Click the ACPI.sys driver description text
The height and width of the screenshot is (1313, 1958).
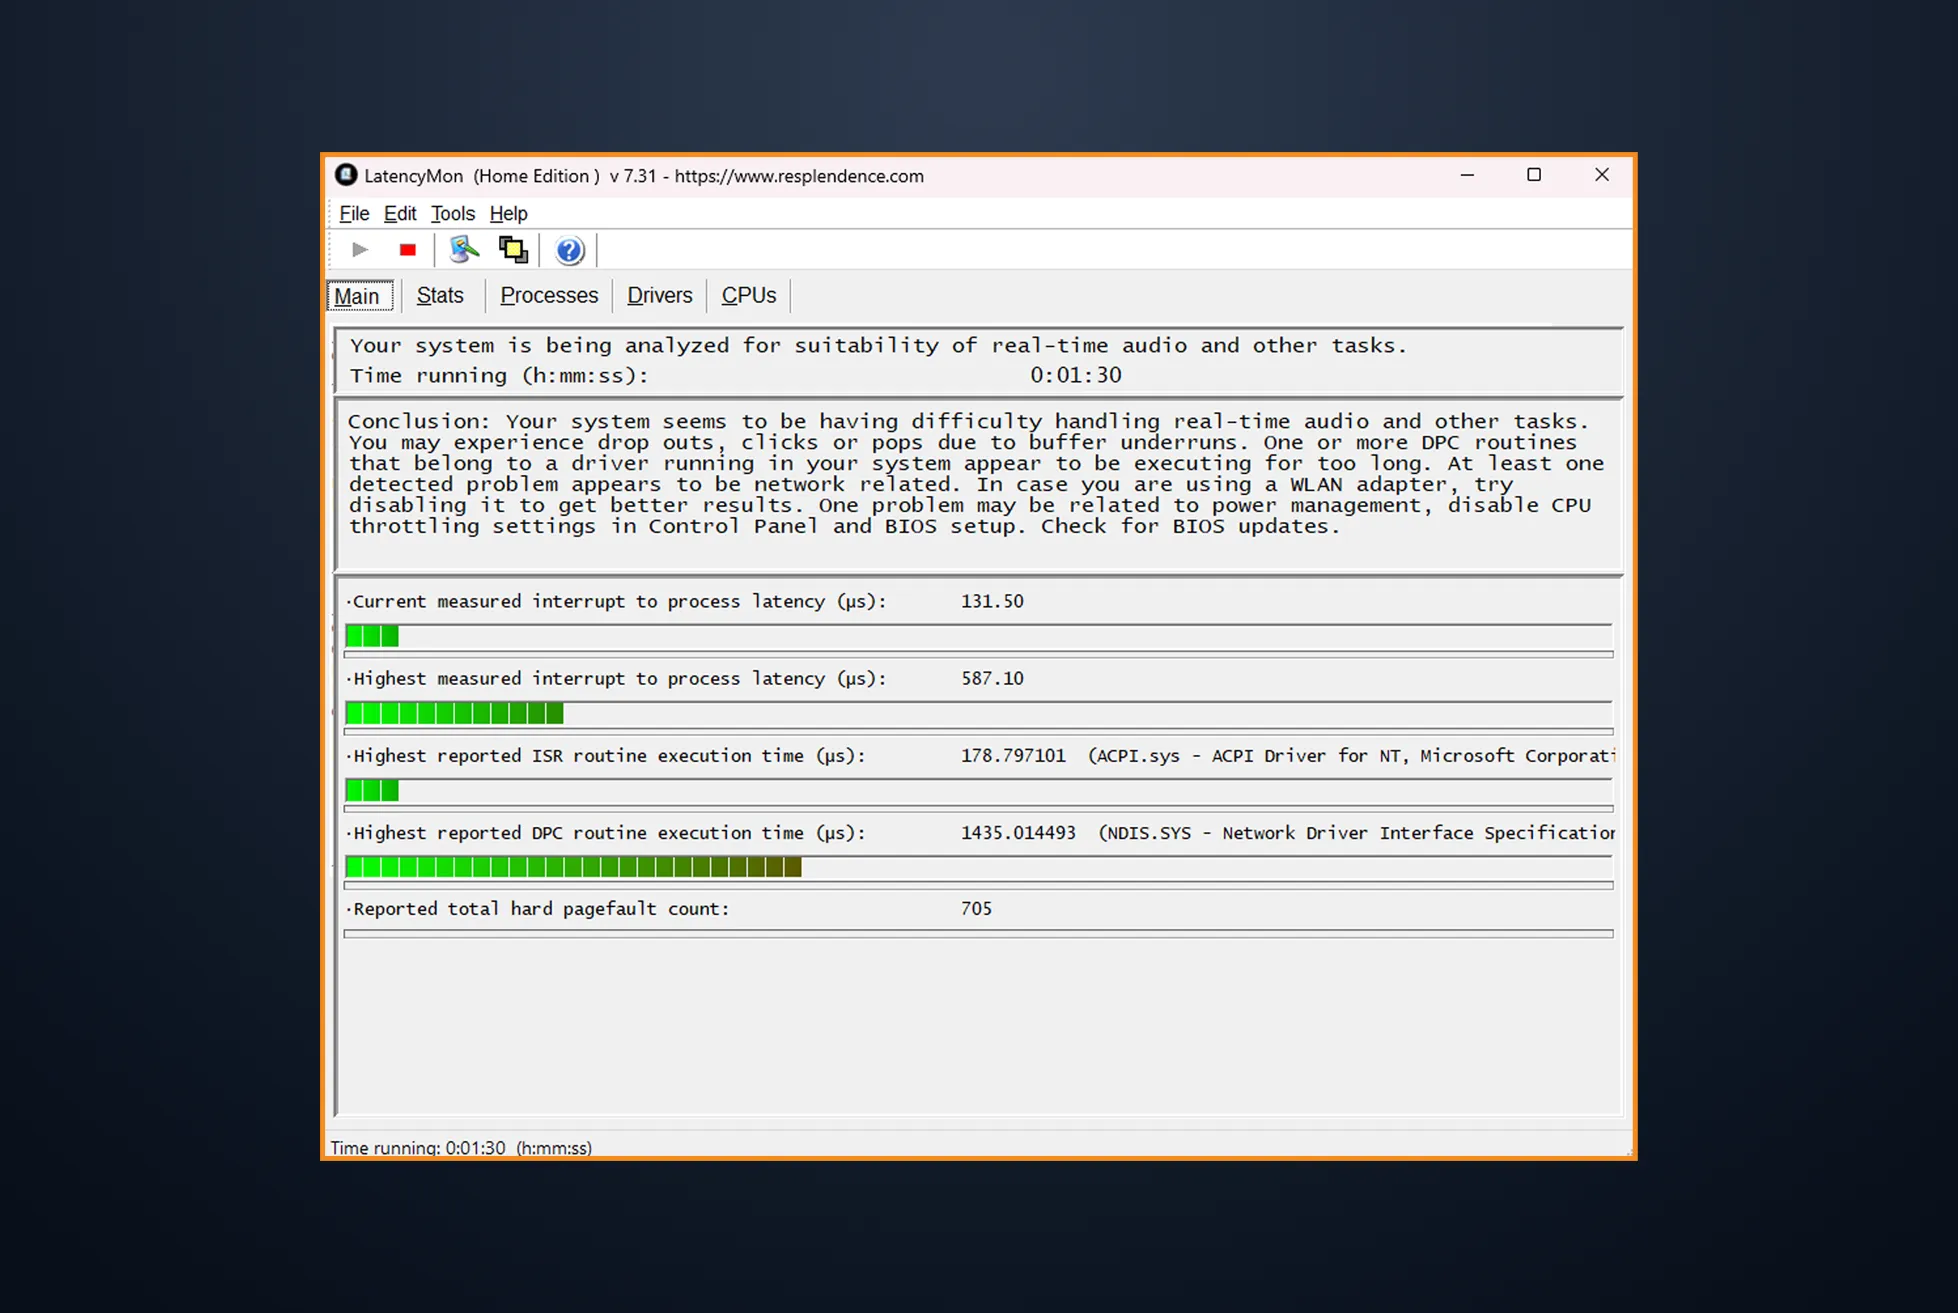coord(1351,755)
